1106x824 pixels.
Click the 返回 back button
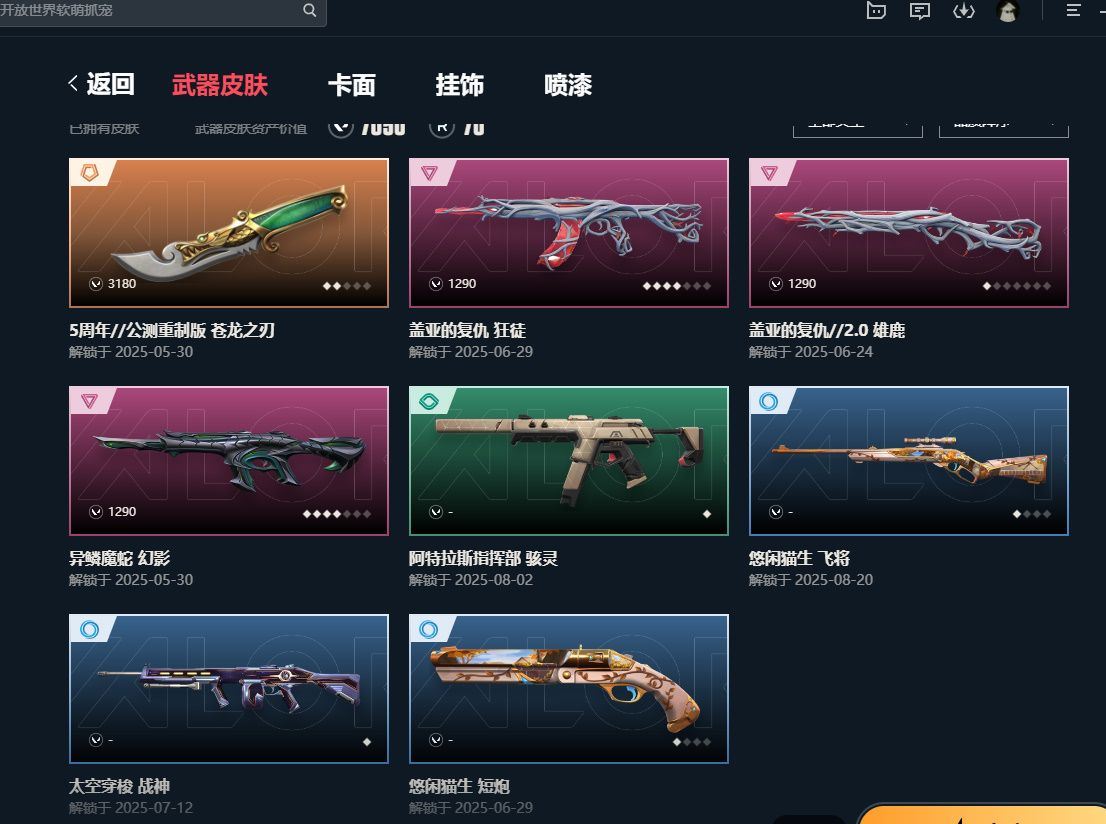click(x=102, y=84)
